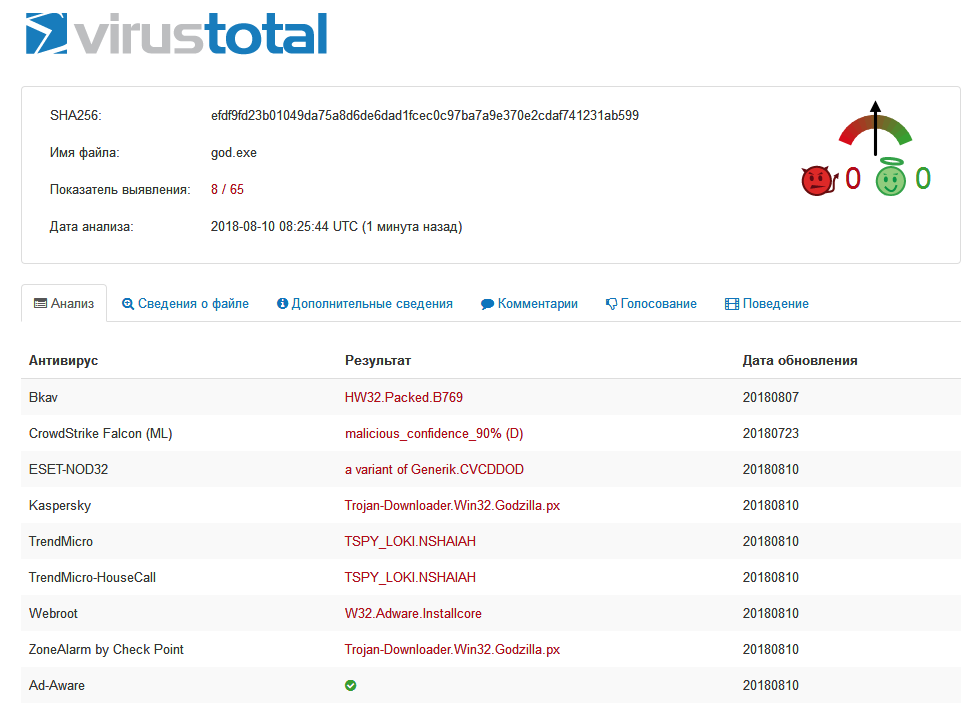Click CrowdStrike update date 20180723
The image size is (976, 704).
point(771,433)
